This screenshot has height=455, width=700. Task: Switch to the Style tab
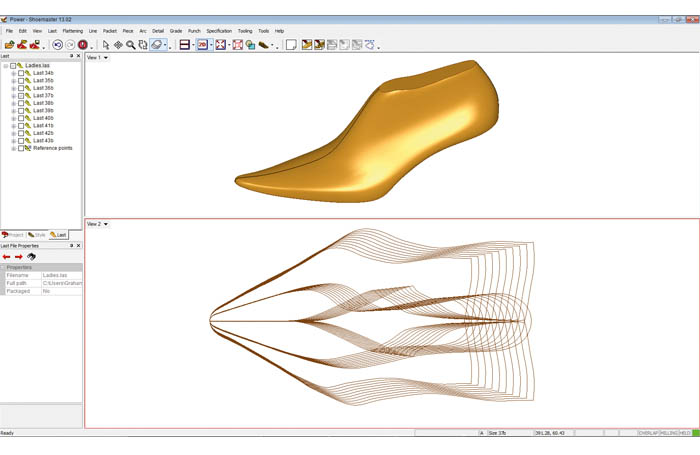click(38, 235)
